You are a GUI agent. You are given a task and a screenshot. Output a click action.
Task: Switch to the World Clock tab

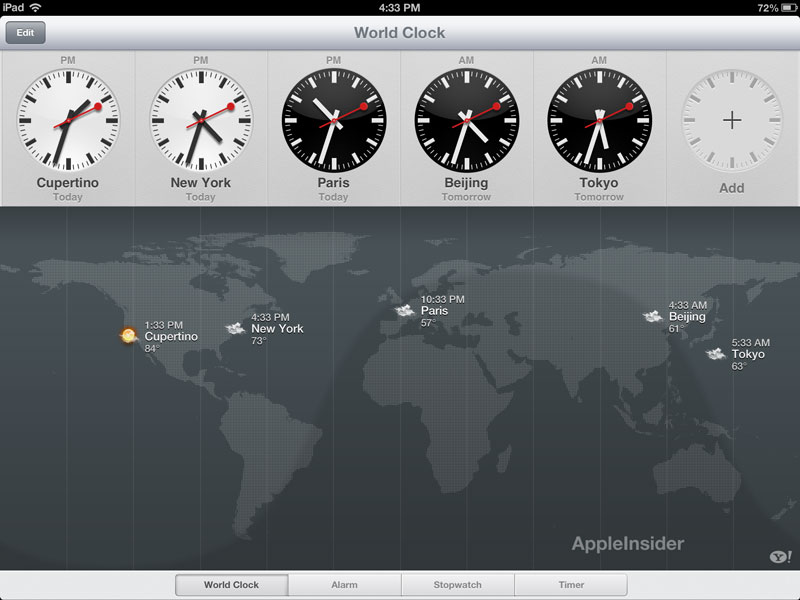click(x=232, y=585)
